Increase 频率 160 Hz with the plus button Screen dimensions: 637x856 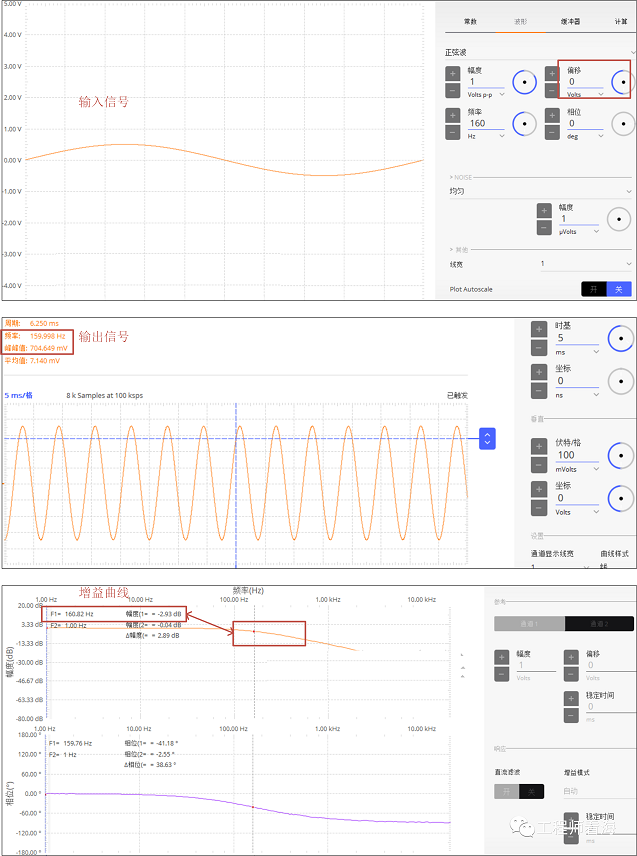click(x=453, y=116)
